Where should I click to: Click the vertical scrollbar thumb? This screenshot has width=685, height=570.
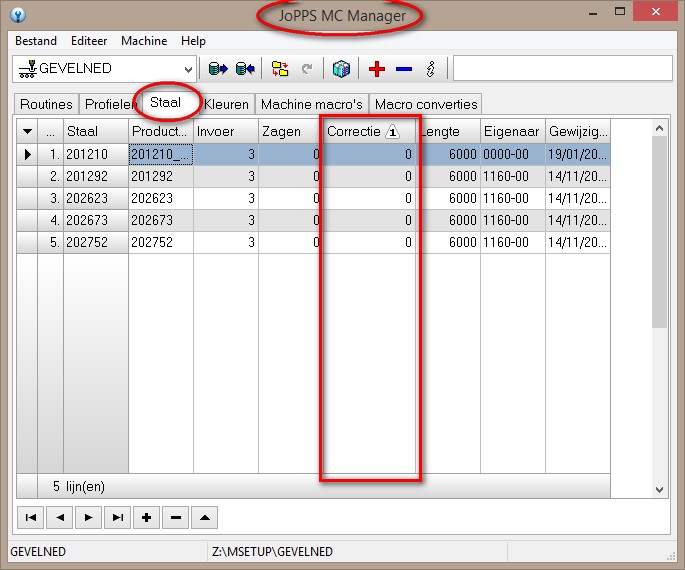point(660,231)
